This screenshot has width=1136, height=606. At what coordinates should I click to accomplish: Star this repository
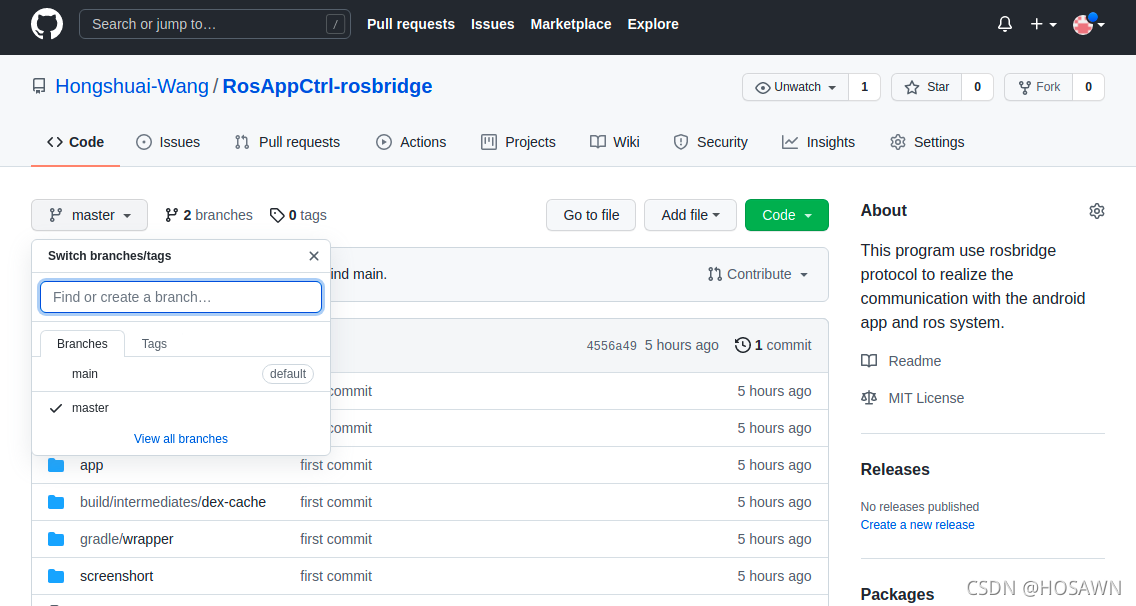coord(927,87)
